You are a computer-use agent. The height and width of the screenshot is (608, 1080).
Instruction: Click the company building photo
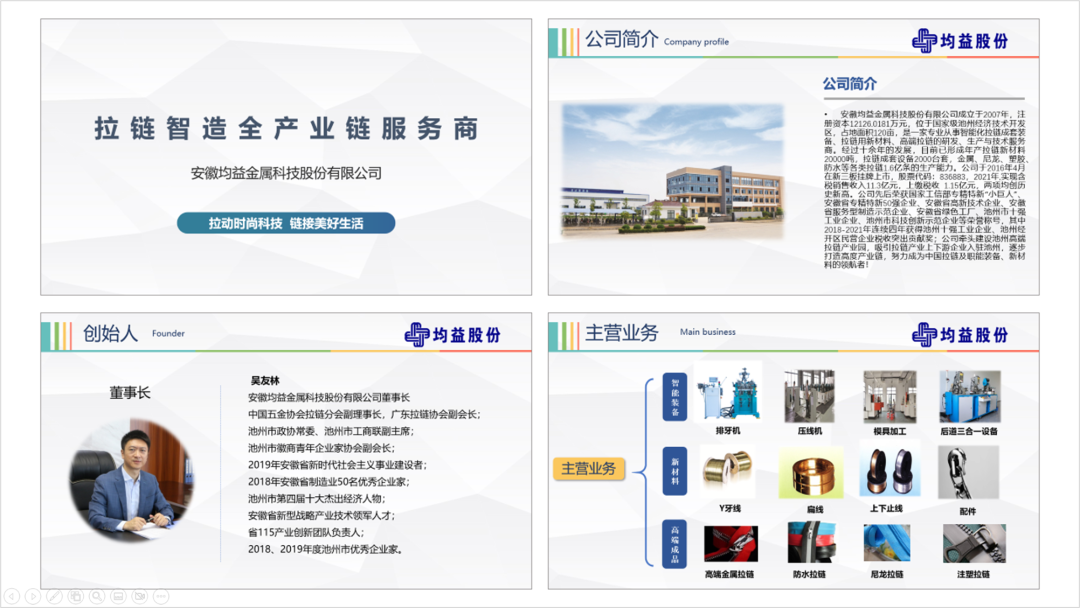[x=673, y=170]
